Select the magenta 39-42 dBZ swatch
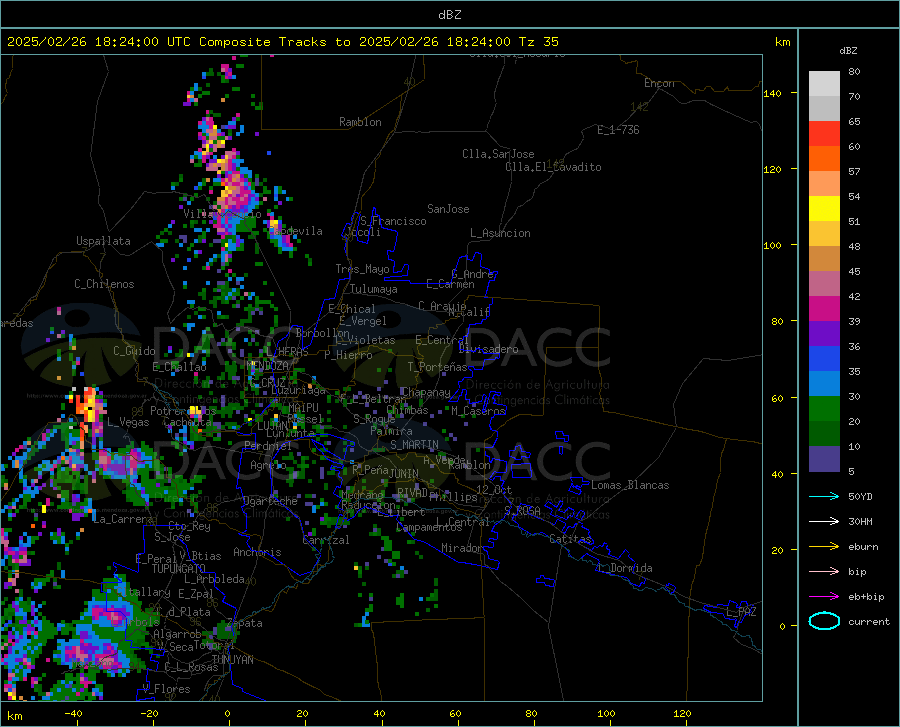900x727 pixels. 824,308
